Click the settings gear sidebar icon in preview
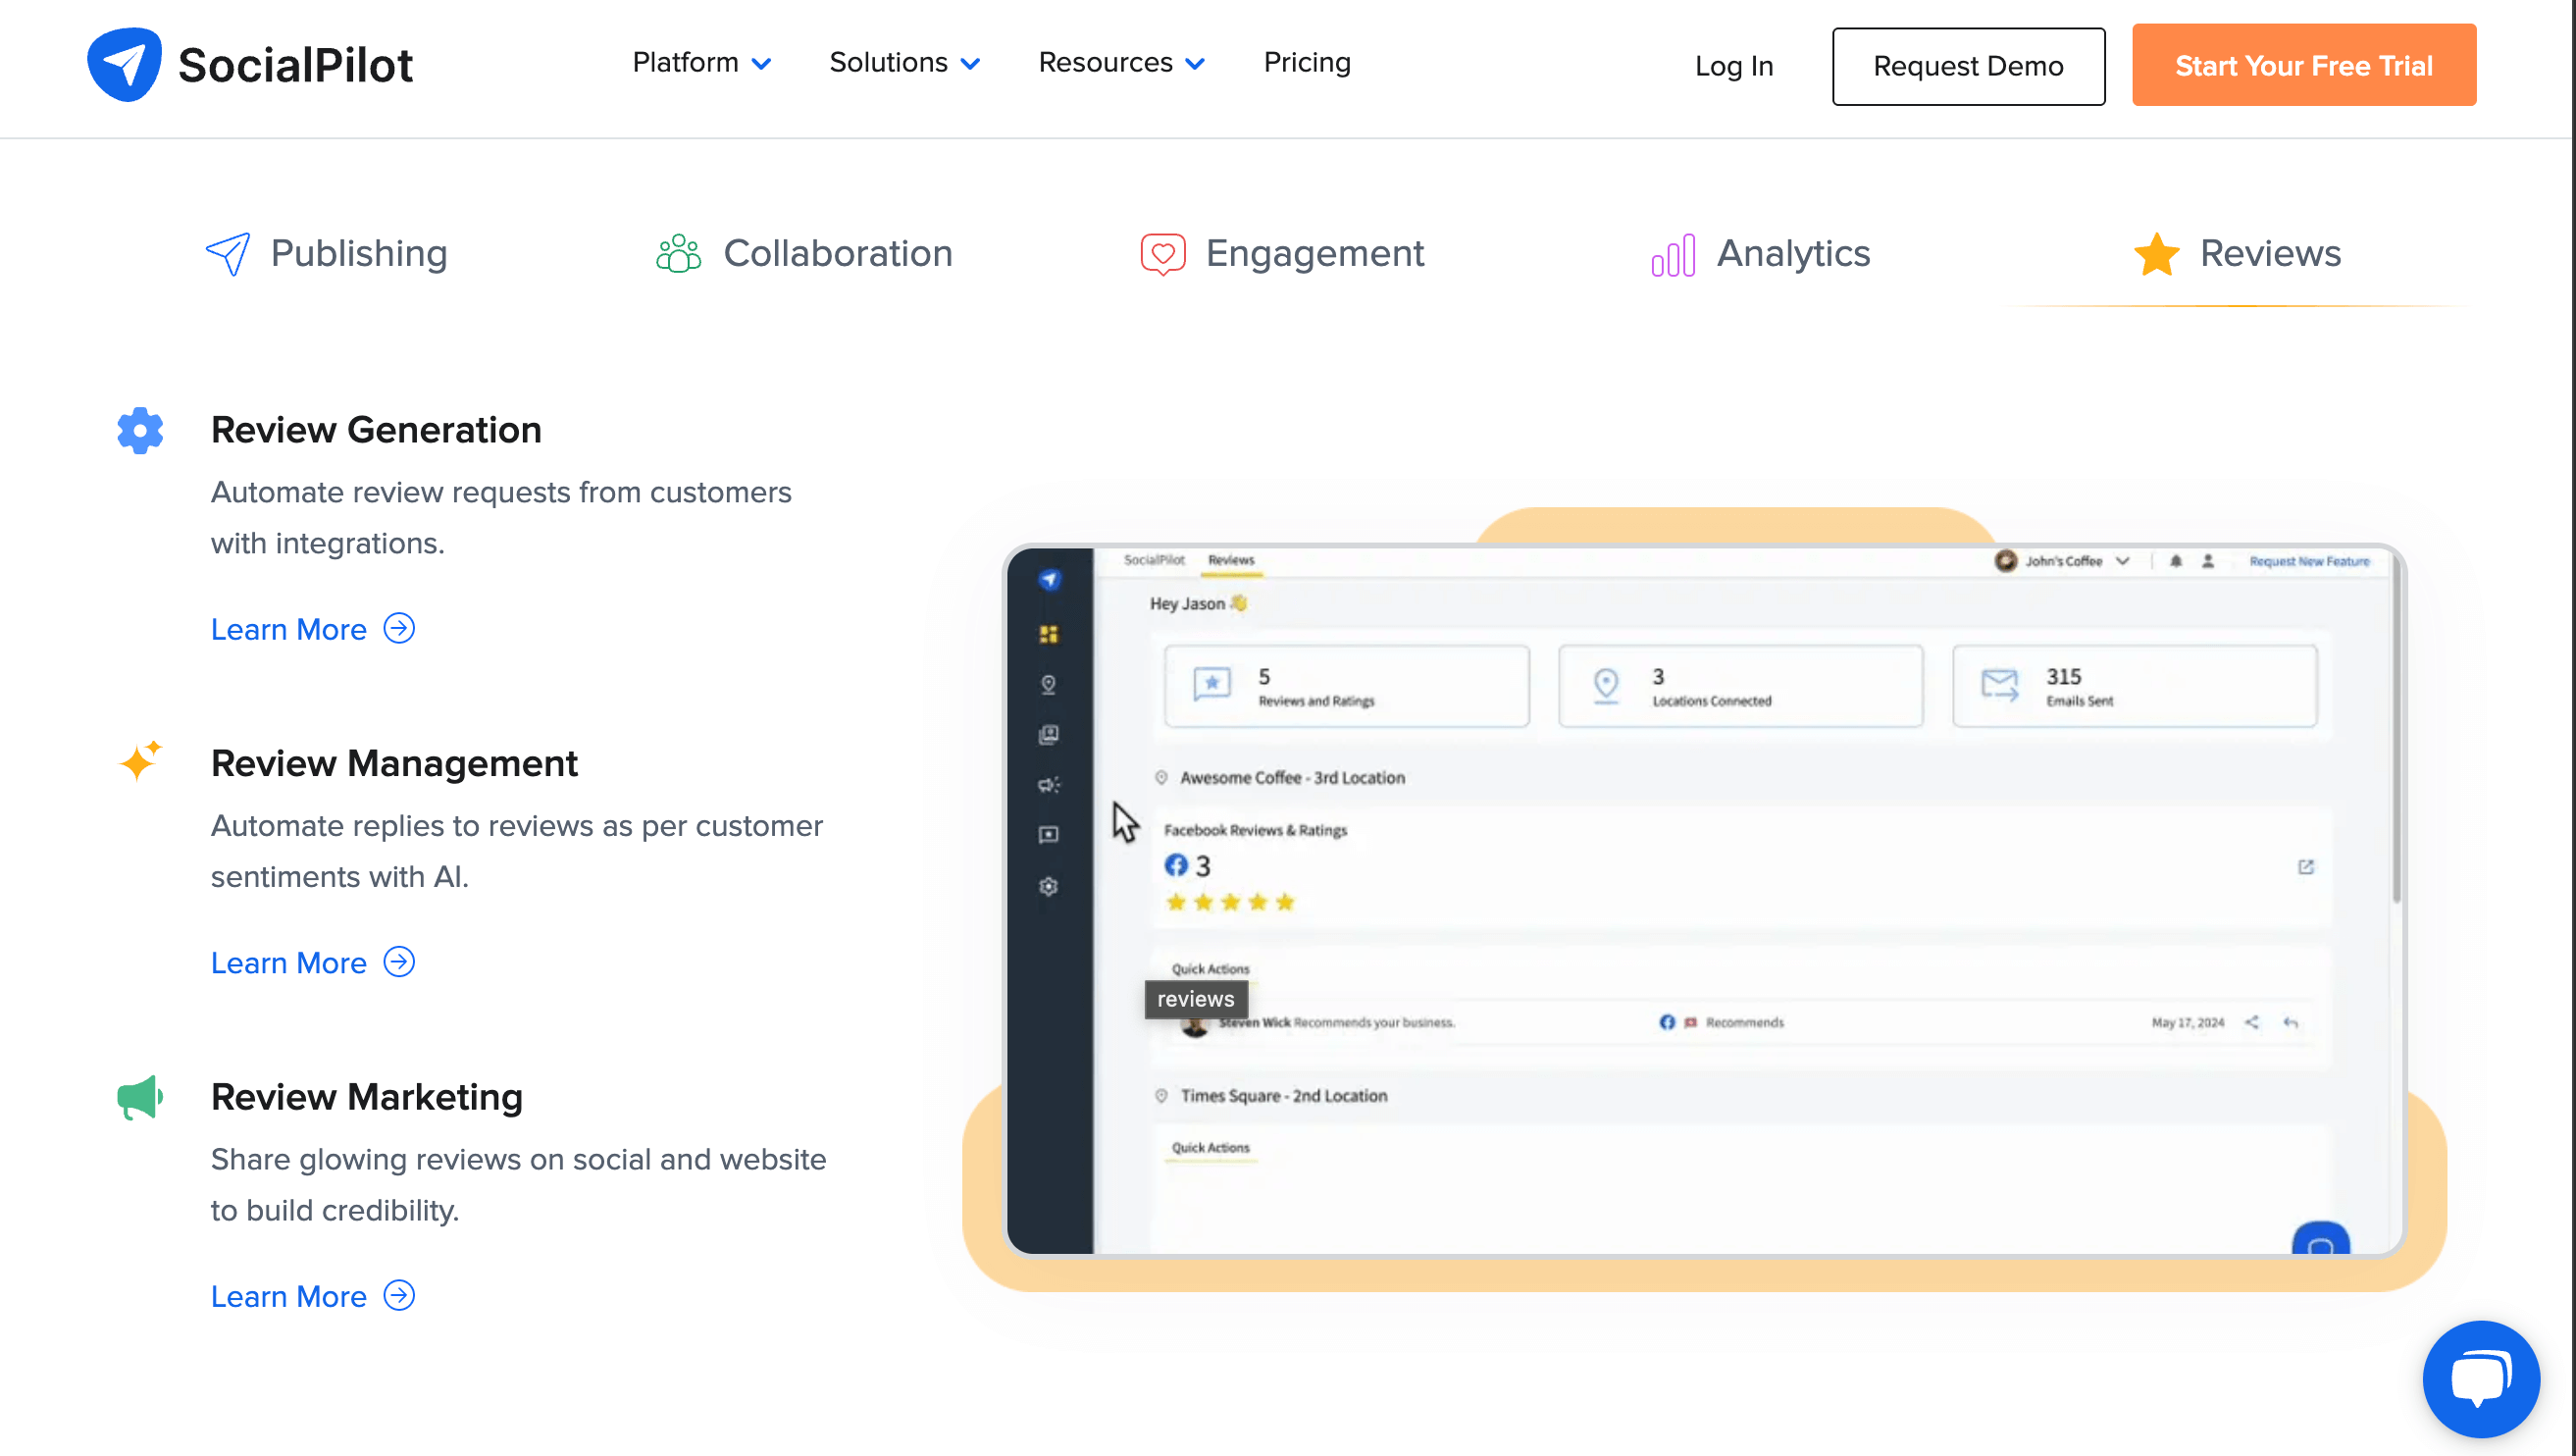 pyautogui.click(x=1048, y=886)
